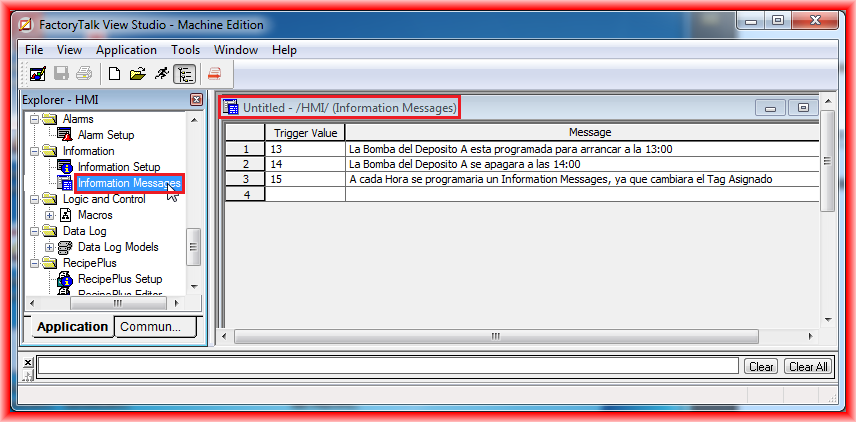Click the Clear button

click(761, 367)
